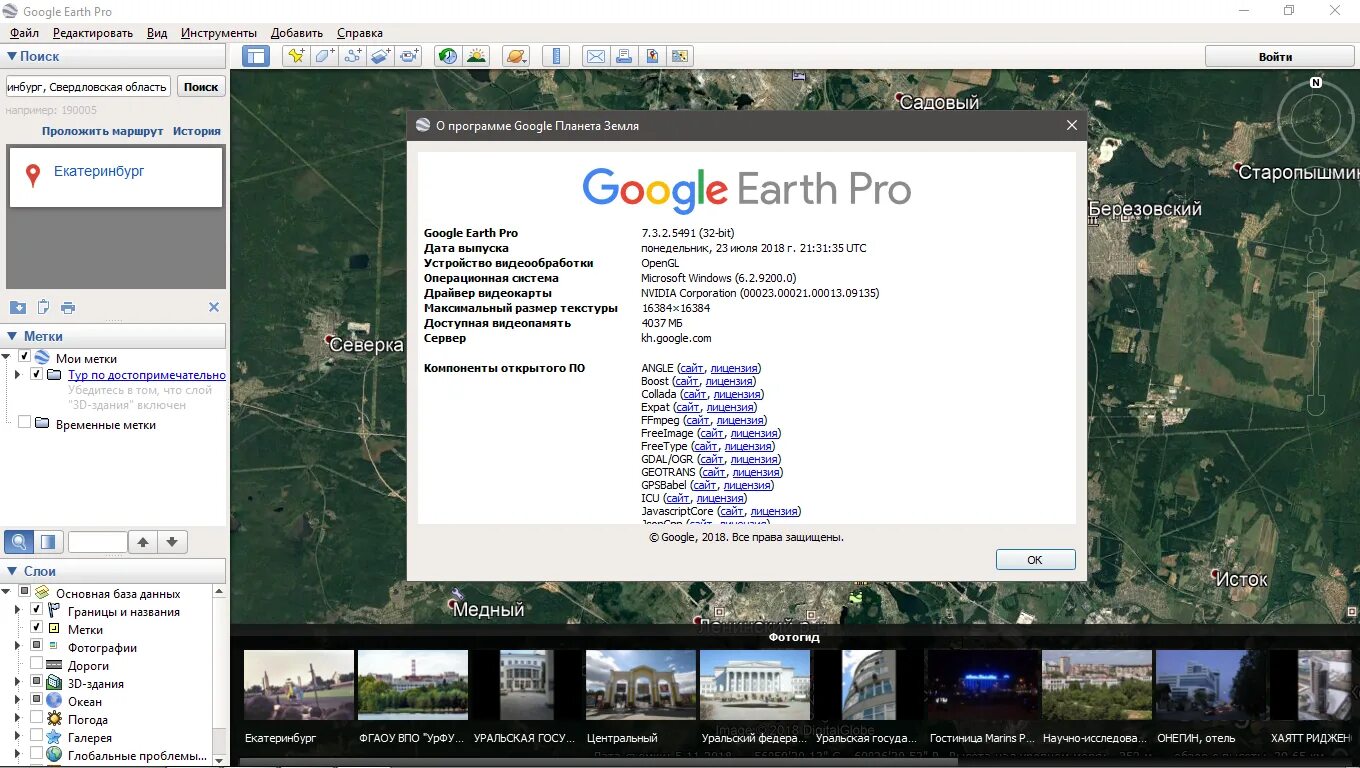Print search results with printer icon

pyautogui.click(x=68, y=307)
